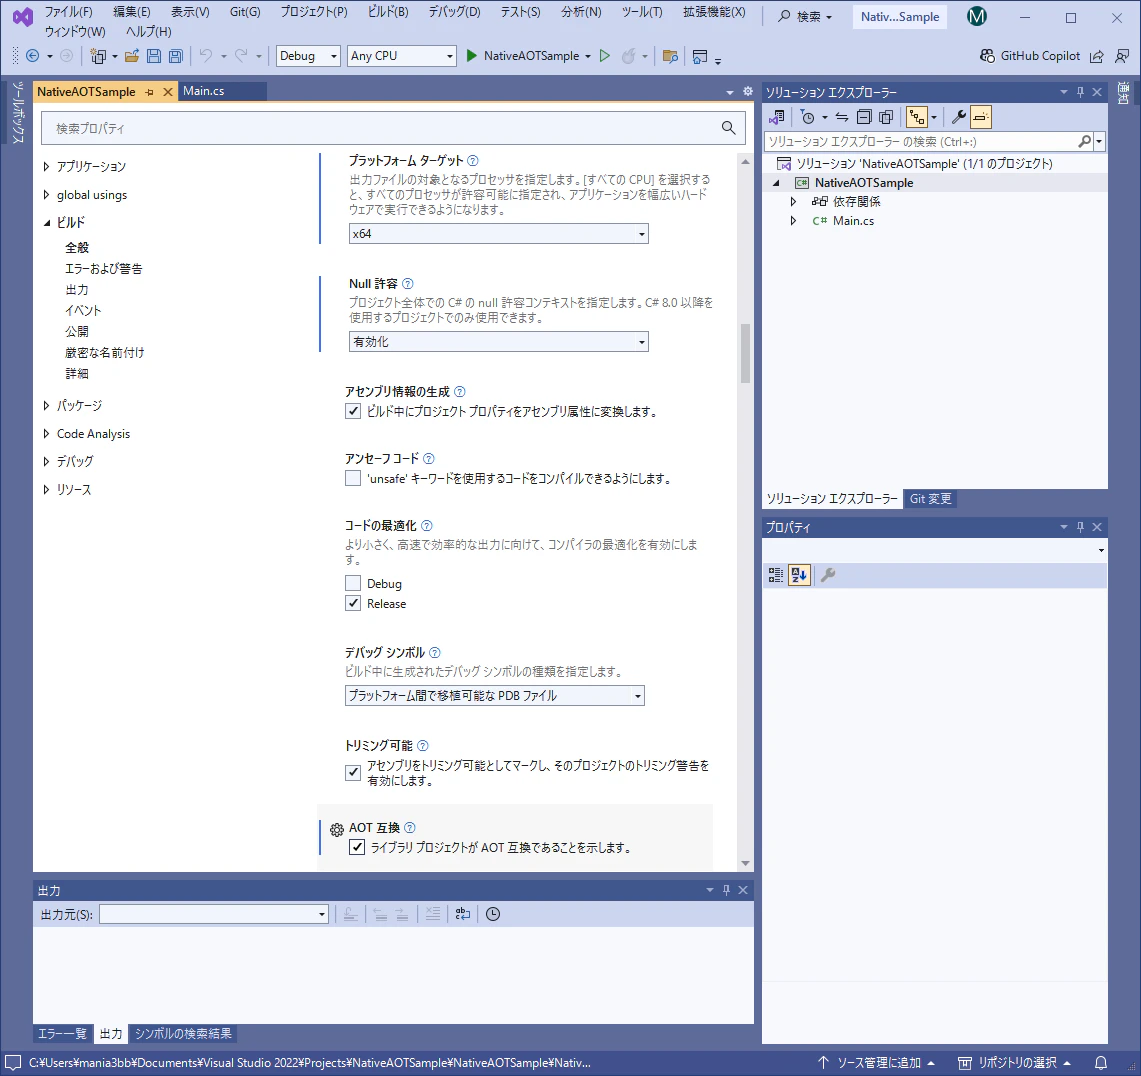Image resolution: width=1141 pixels, height=1076 pixels.
Task: Click the Categorized view icon in Properties
Action: click(x=776, y=575)
